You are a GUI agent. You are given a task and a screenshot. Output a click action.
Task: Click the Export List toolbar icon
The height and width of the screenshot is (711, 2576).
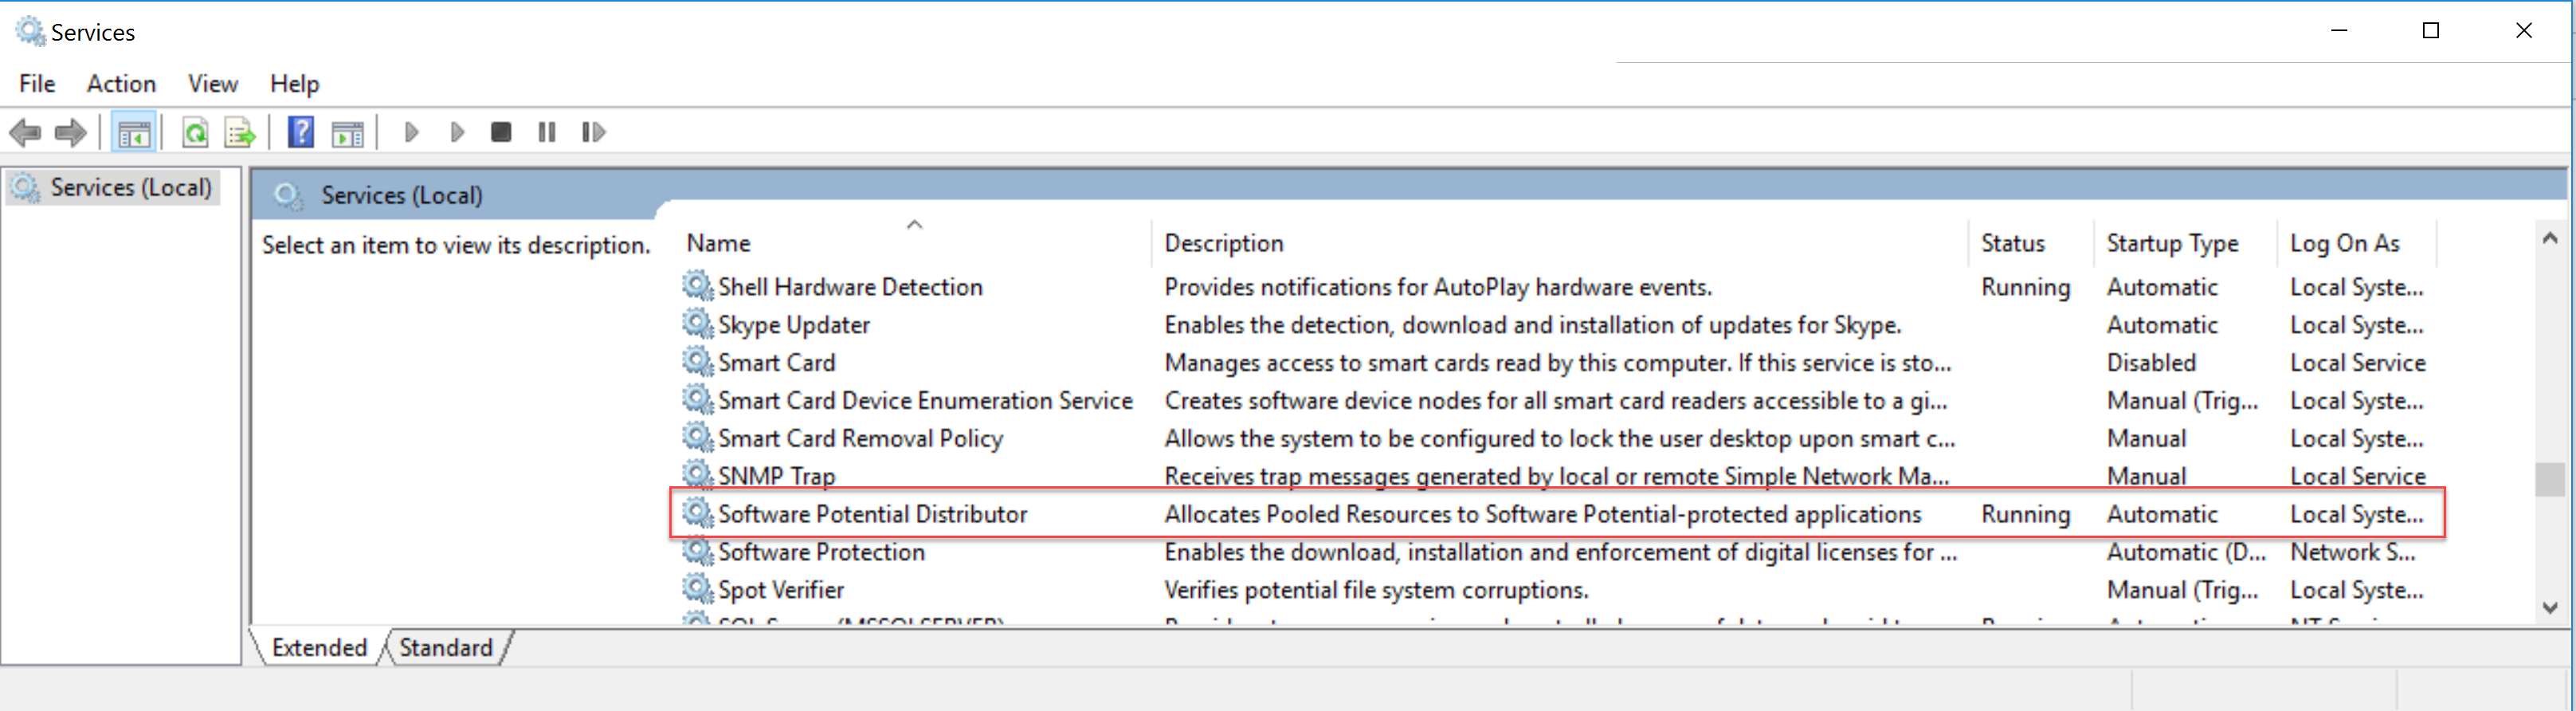241,132
